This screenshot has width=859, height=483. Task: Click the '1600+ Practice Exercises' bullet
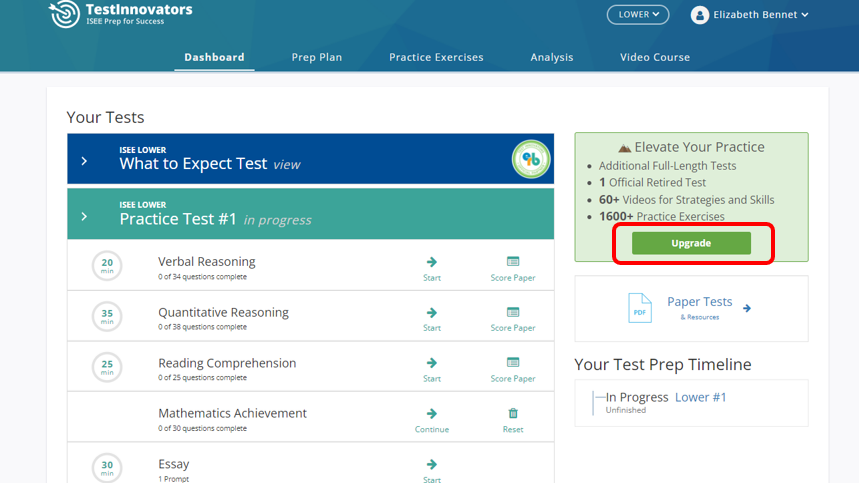tap(661, 216)
